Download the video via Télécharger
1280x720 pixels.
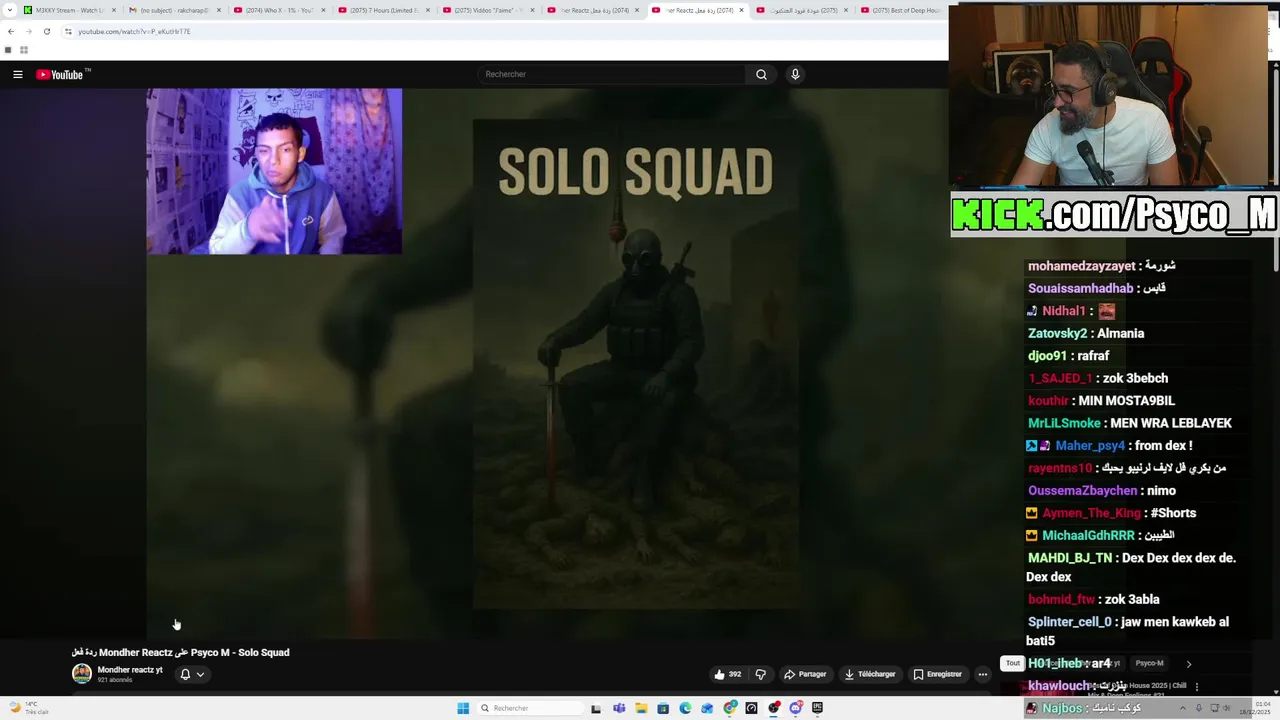[869, 674]
